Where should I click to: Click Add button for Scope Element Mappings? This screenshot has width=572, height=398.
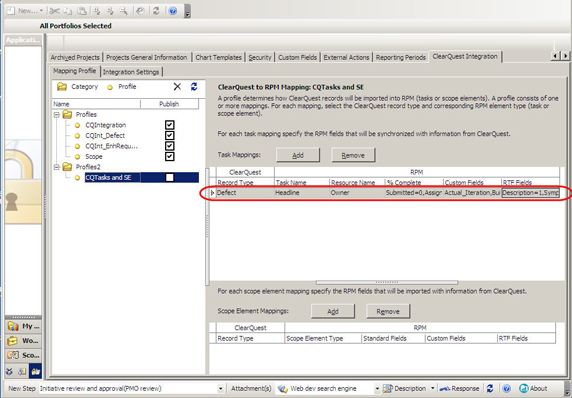pos(333,311)
